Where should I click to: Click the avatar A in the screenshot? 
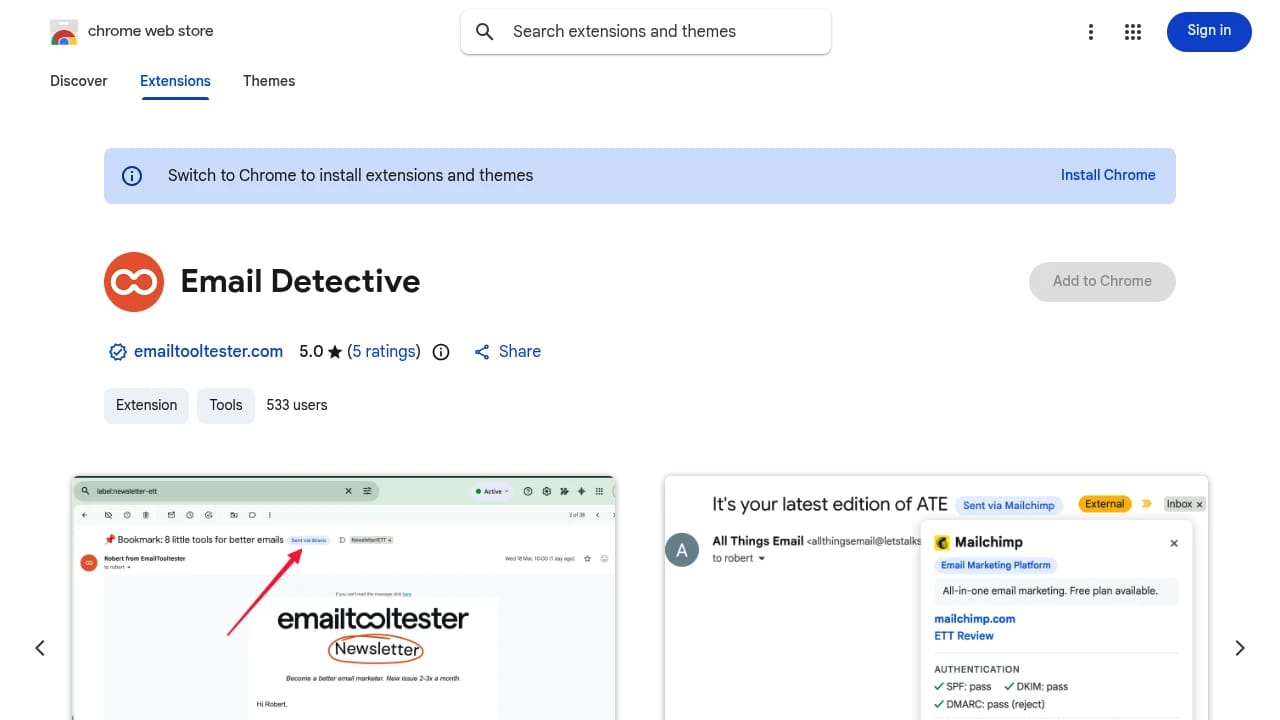(x=682, y=550)
